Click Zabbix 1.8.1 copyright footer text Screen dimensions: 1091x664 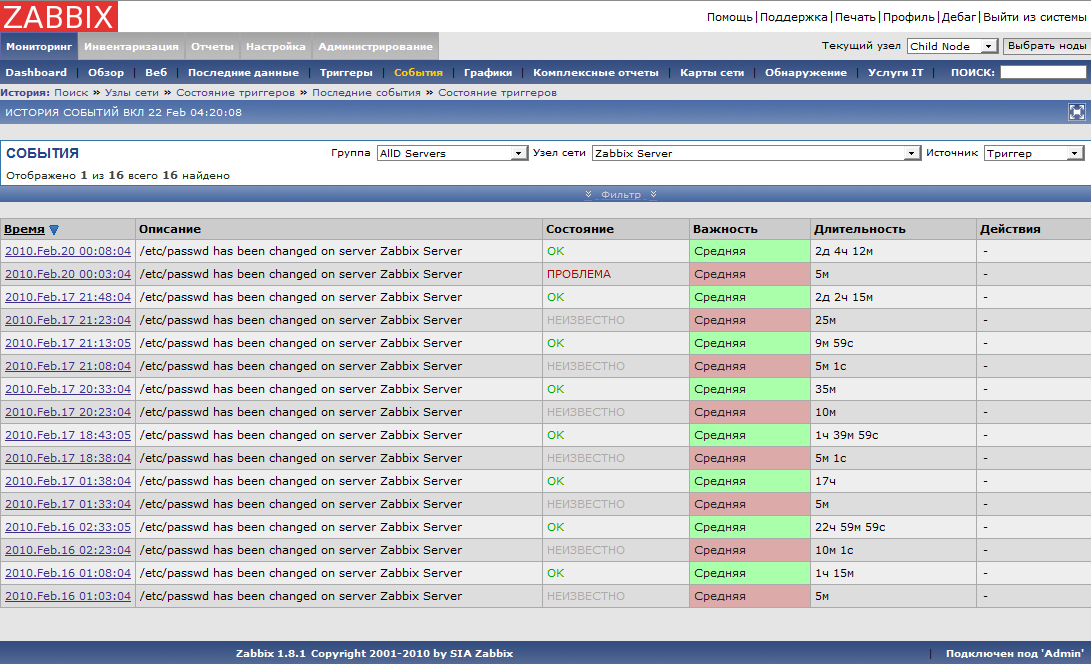pyautogui.click(x=374, y=654)
